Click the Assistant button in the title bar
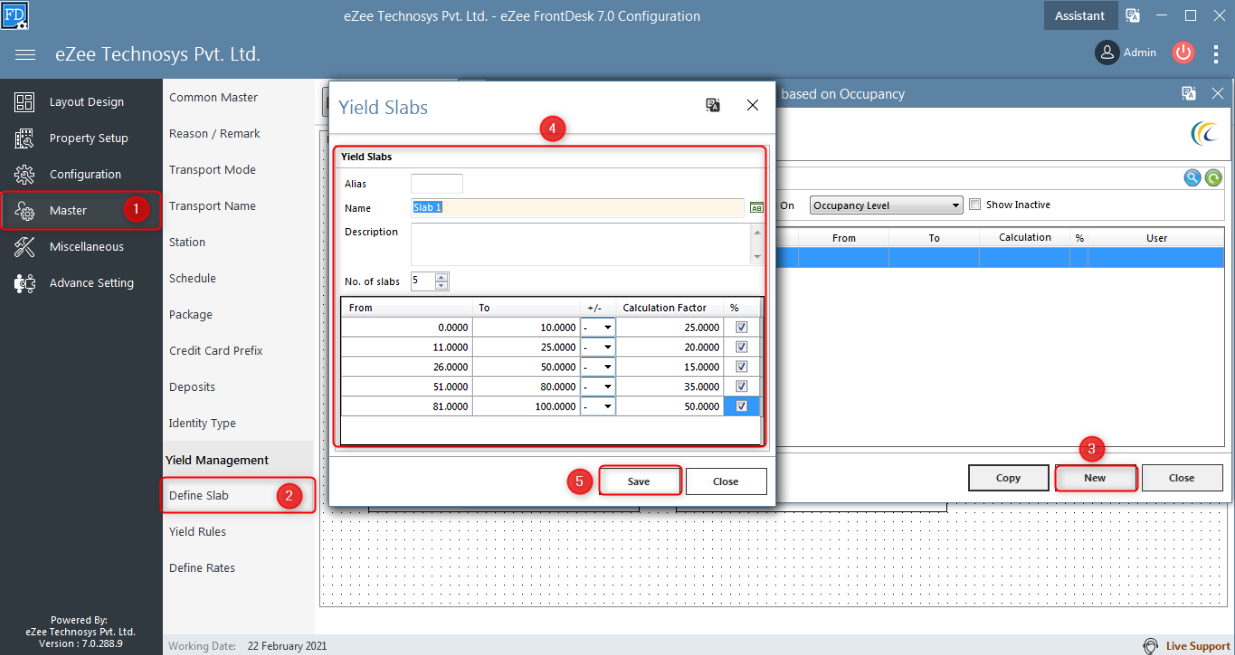The height and width of the screenshot is (655, 1235). [1080, 15]
